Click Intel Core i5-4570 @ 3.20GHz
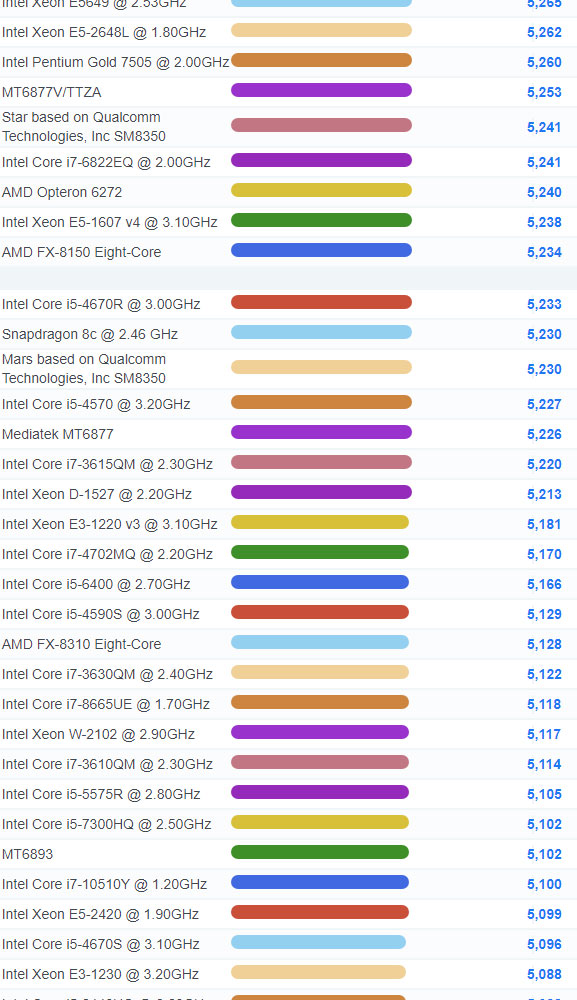The height and width of the screenshot is (1000, 577). [96, 404]
